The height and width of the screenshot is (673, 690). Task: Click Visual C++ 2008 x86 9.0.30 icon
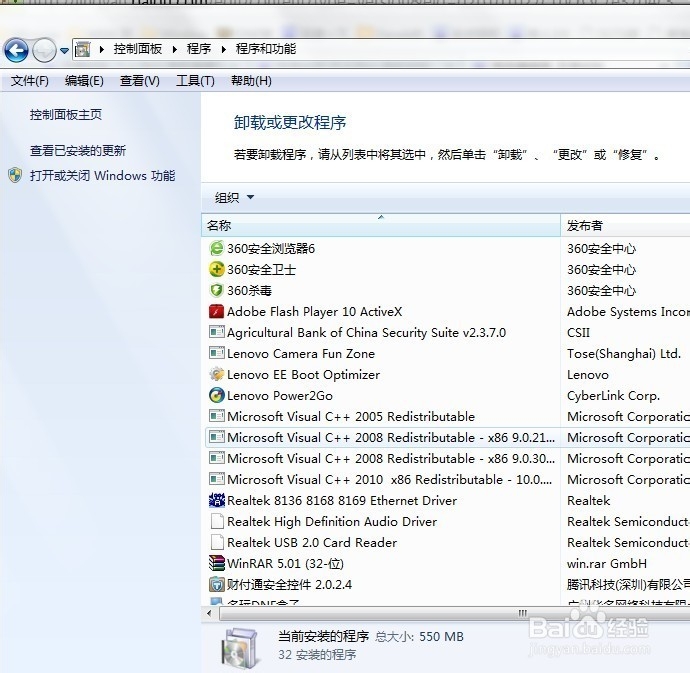coord(217,459)
